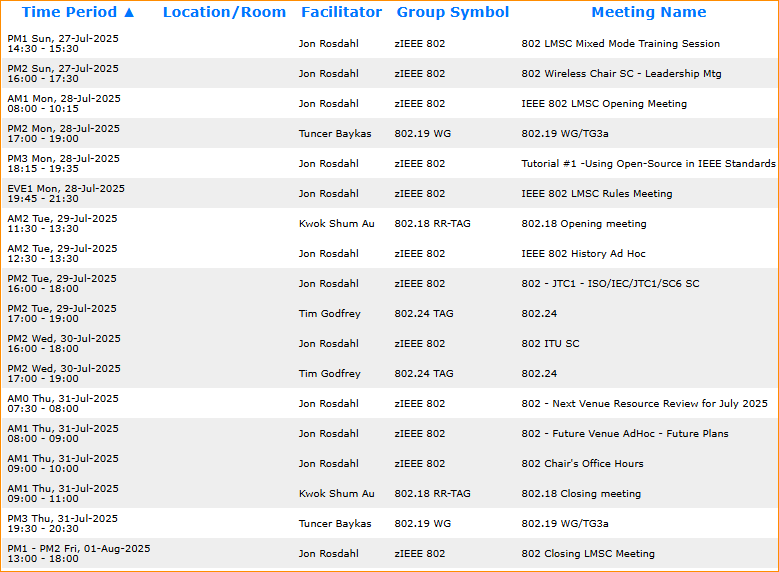Image resolution: width=779 pixels, height=572 pixels.
Task: Click 'IEEE 802 LMSC Opening Meeting' cell
Action: pos(604,103)
